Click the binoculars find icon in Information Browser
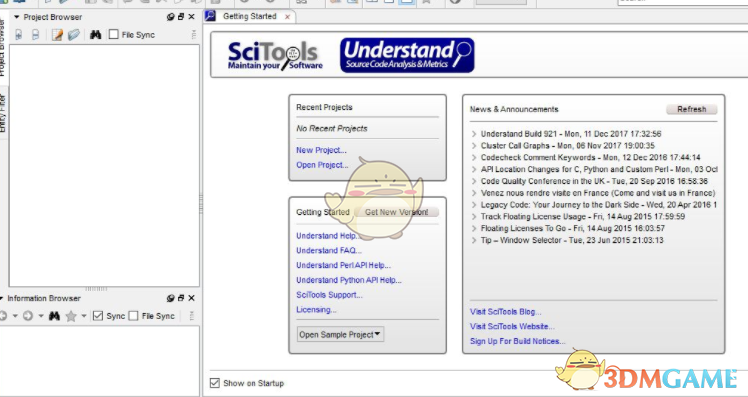 point(54,316)
